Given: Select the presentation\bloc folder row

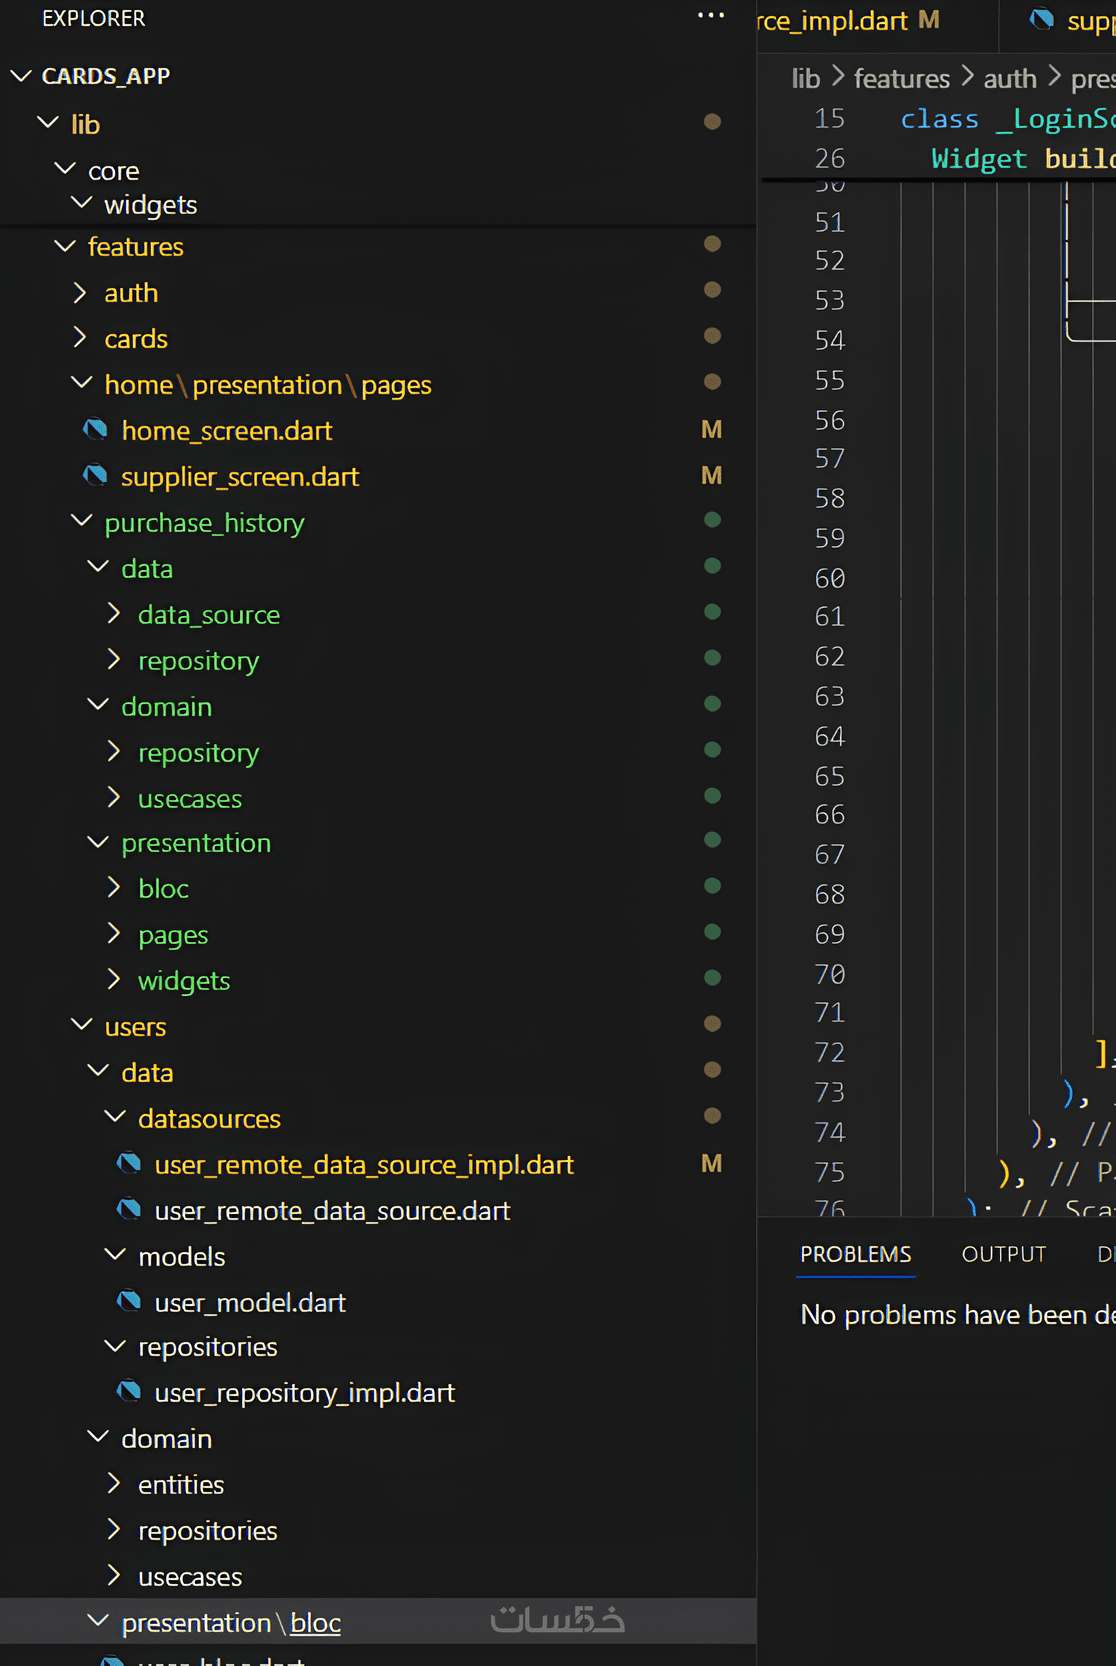Looking at the screenshot, I should coord(231,1622).
